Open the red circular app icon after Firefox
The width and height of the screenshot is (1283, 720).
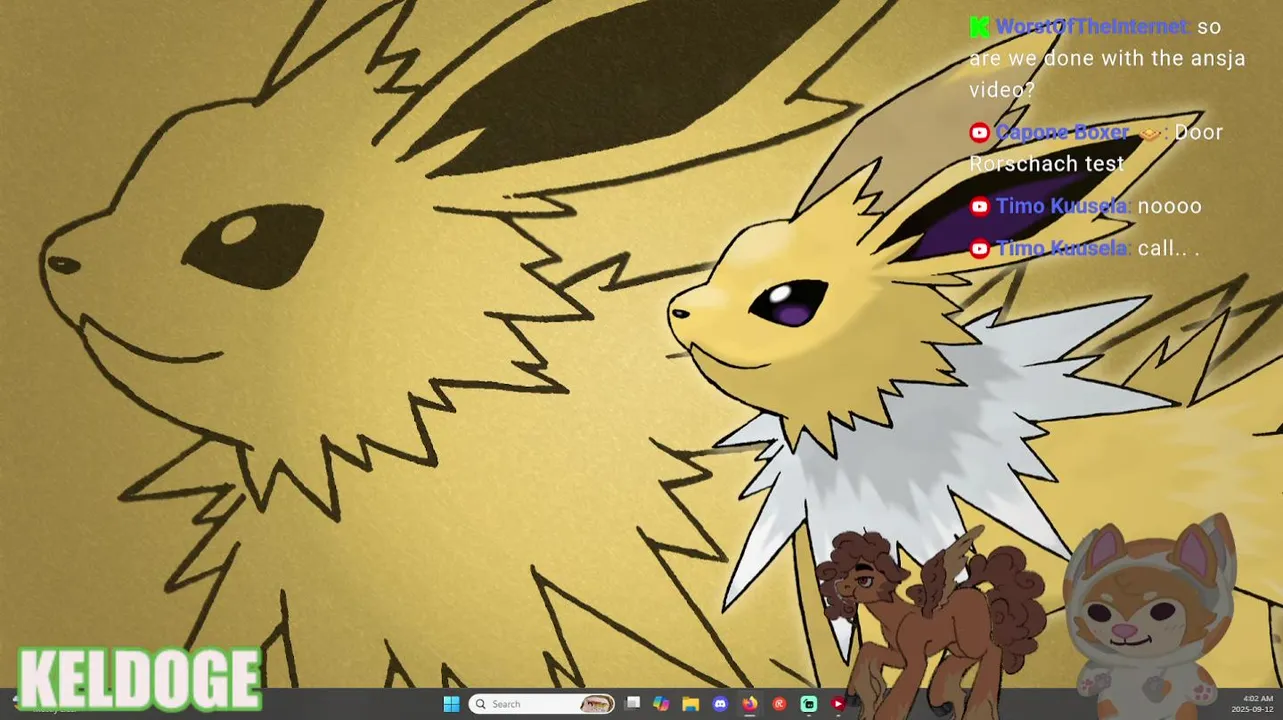[779, 704]
